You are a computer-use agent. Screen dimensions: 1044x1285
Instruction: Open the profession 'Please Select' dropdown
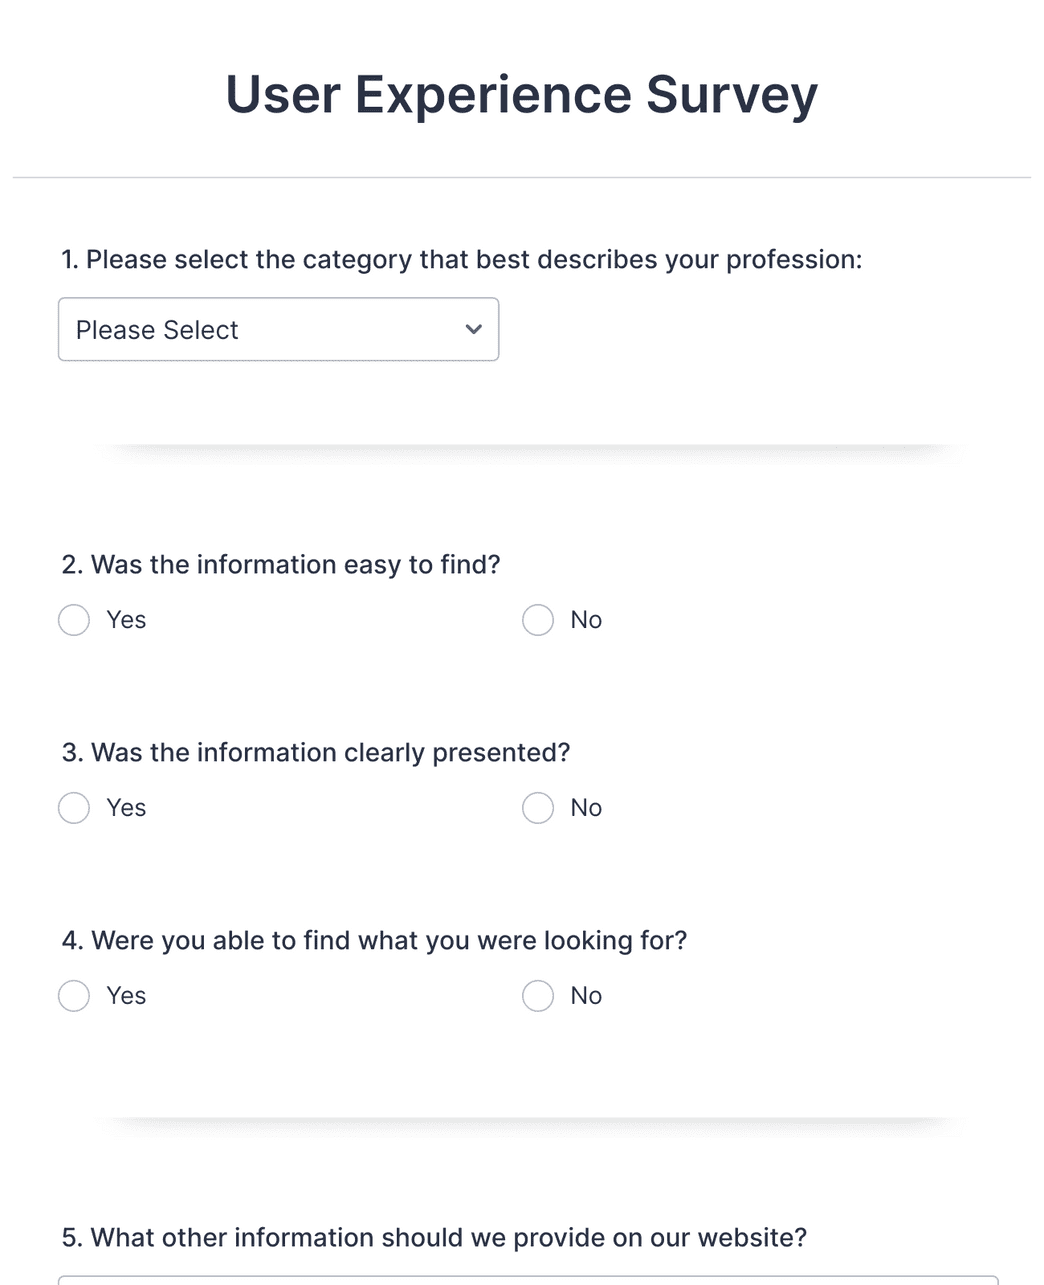[277, 329]
